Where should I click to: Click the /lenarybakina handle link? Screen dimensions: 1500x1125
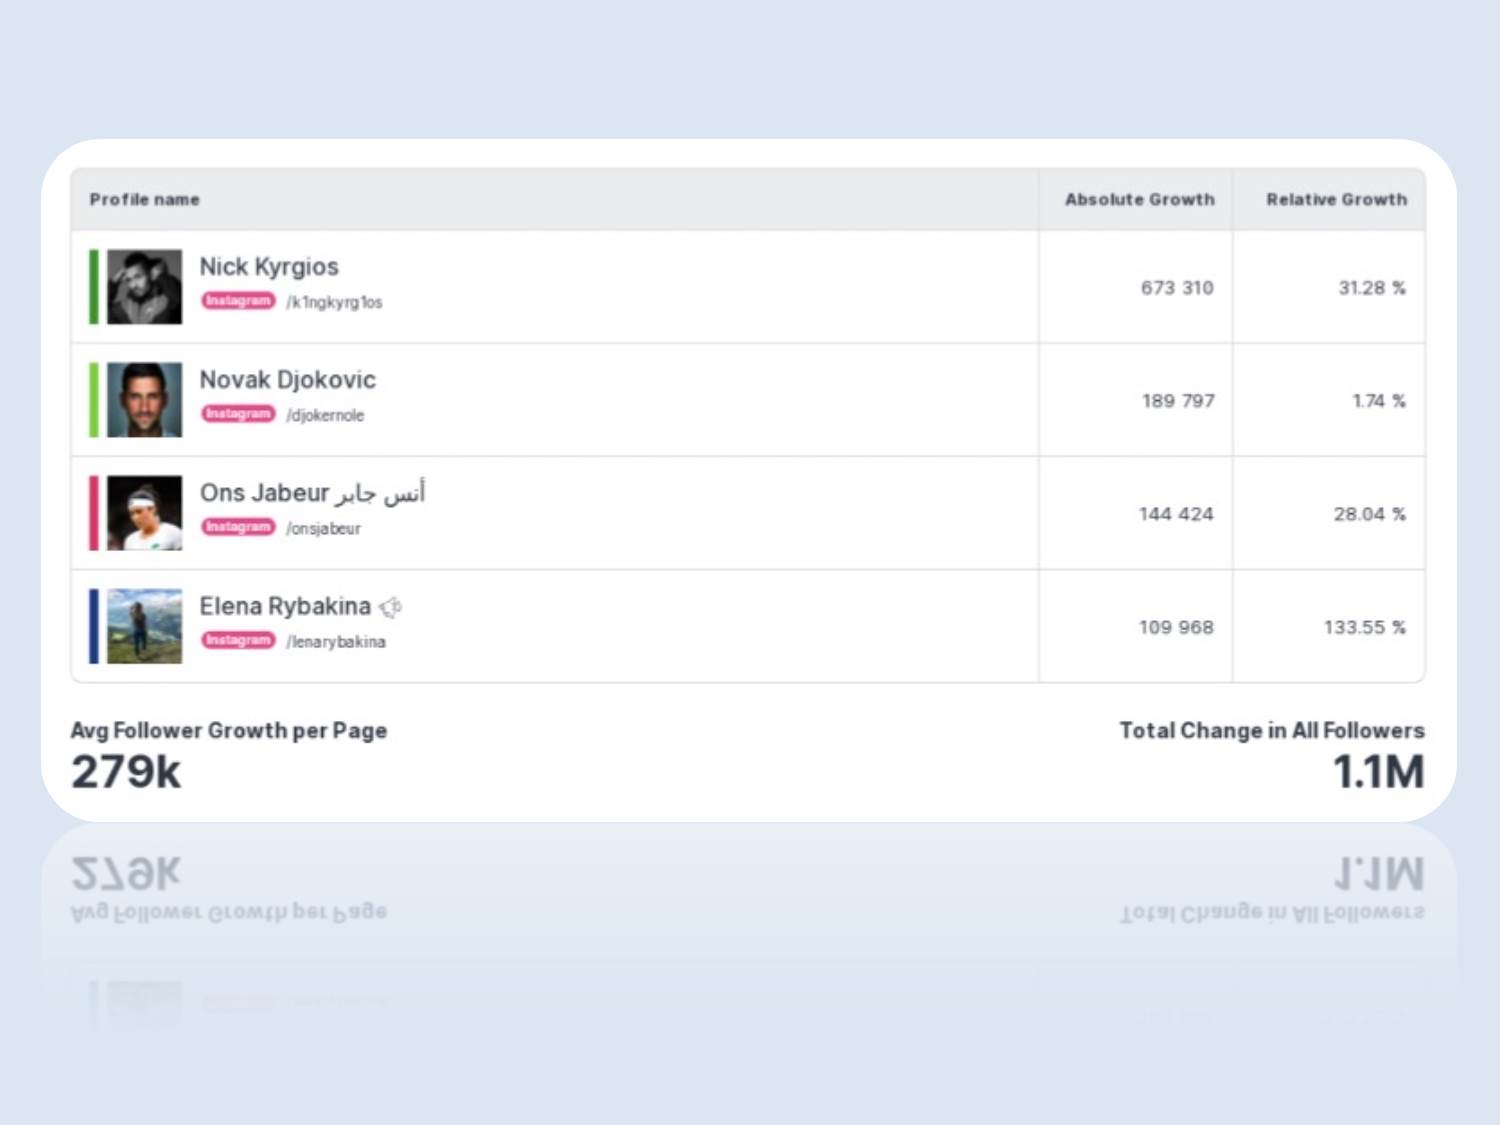tap(336, 642)
